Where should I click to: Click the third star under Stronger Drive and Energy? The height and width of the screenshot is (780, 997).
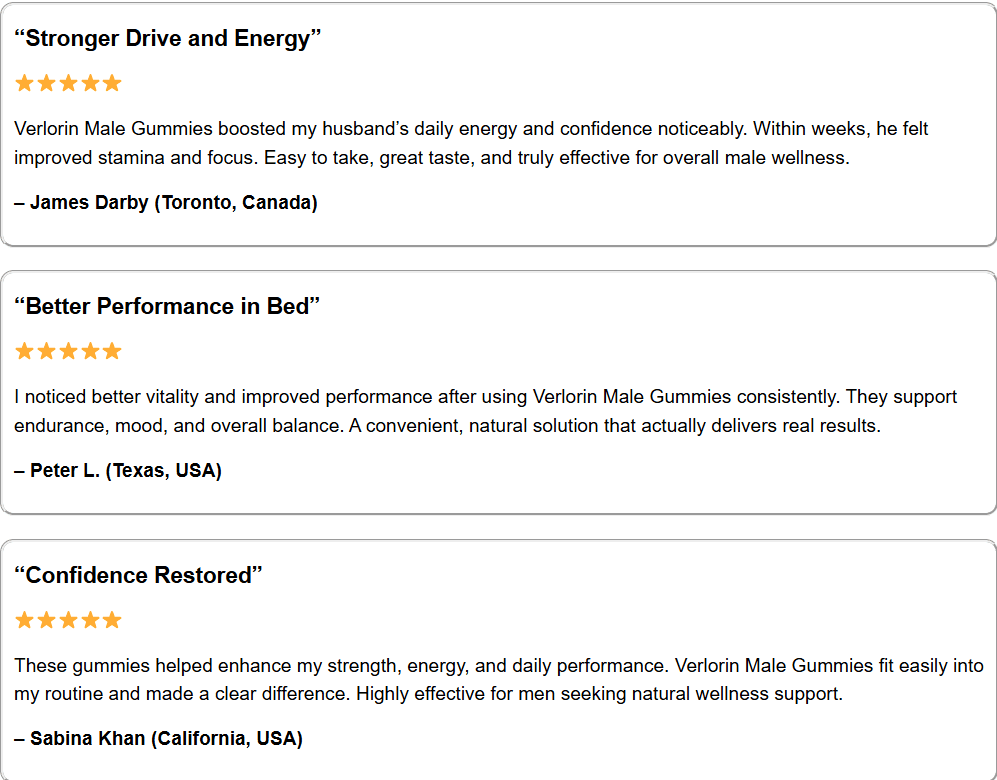pyautogui.click(x=68, y=83)
